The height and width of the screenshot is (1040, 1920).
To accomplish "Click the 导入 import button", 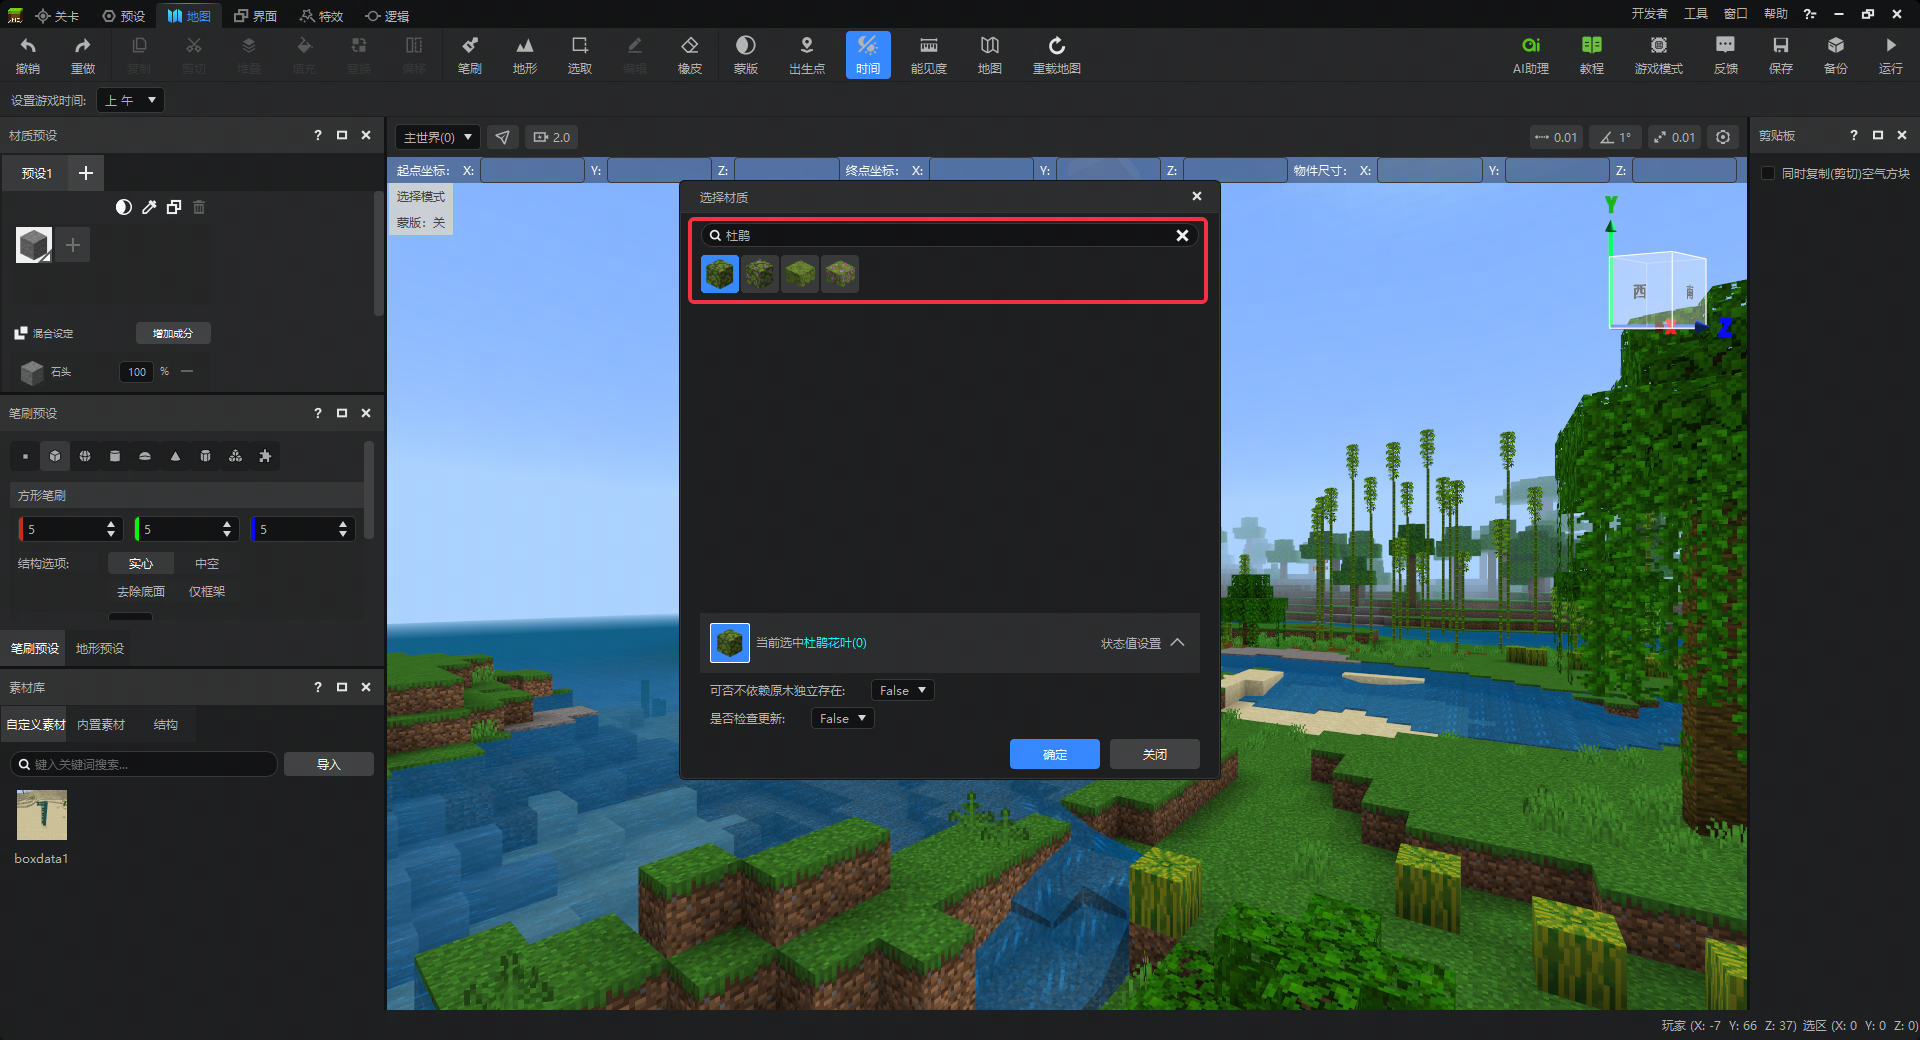I will pos(329,764).
